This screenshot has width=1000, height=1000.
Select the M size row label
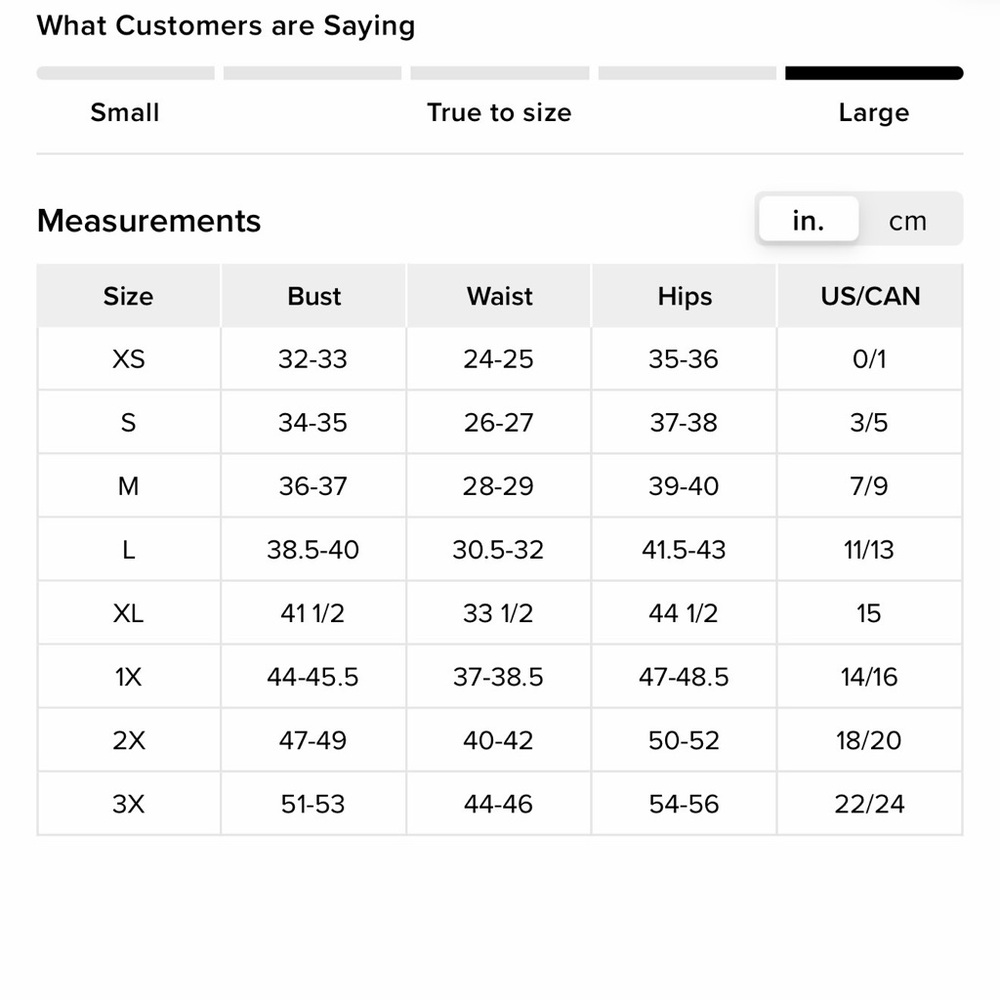[x=128, y=486]
